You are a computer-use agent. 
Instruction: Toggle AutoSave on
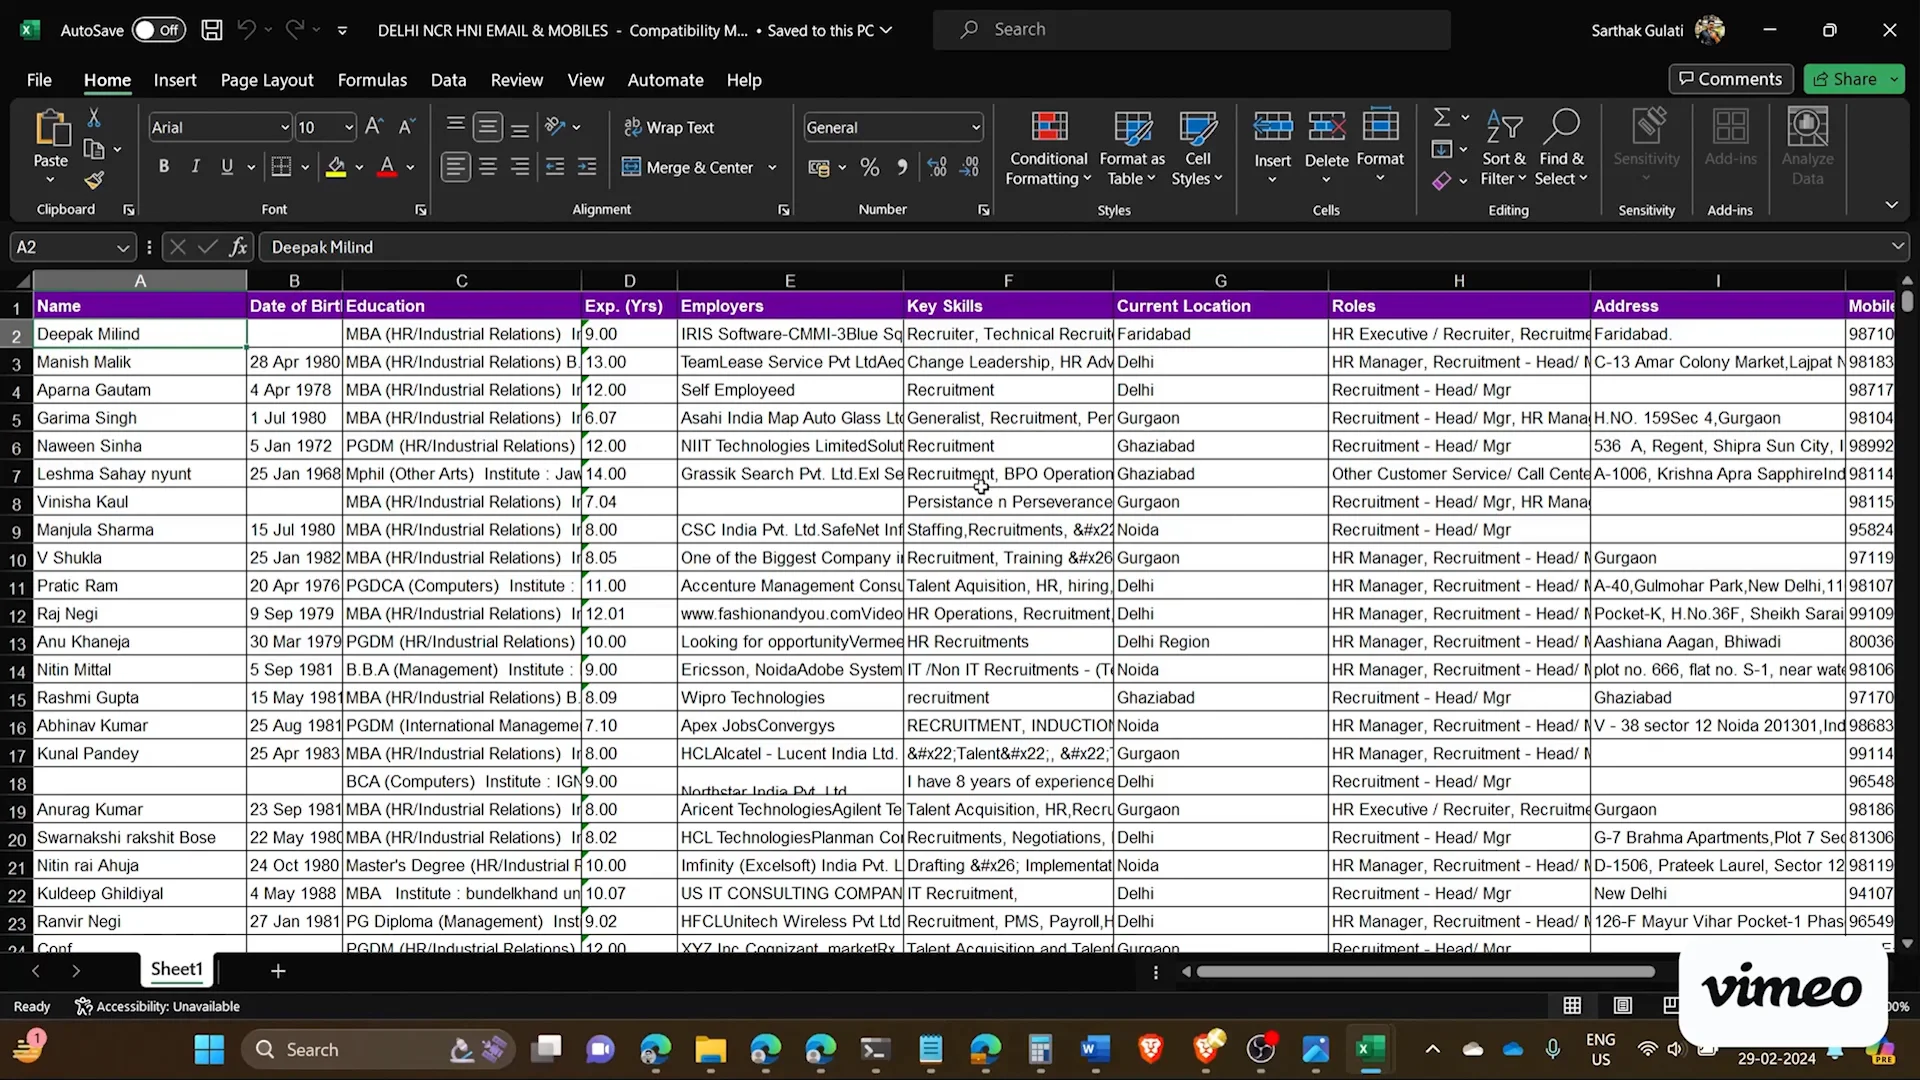[157, 30]
